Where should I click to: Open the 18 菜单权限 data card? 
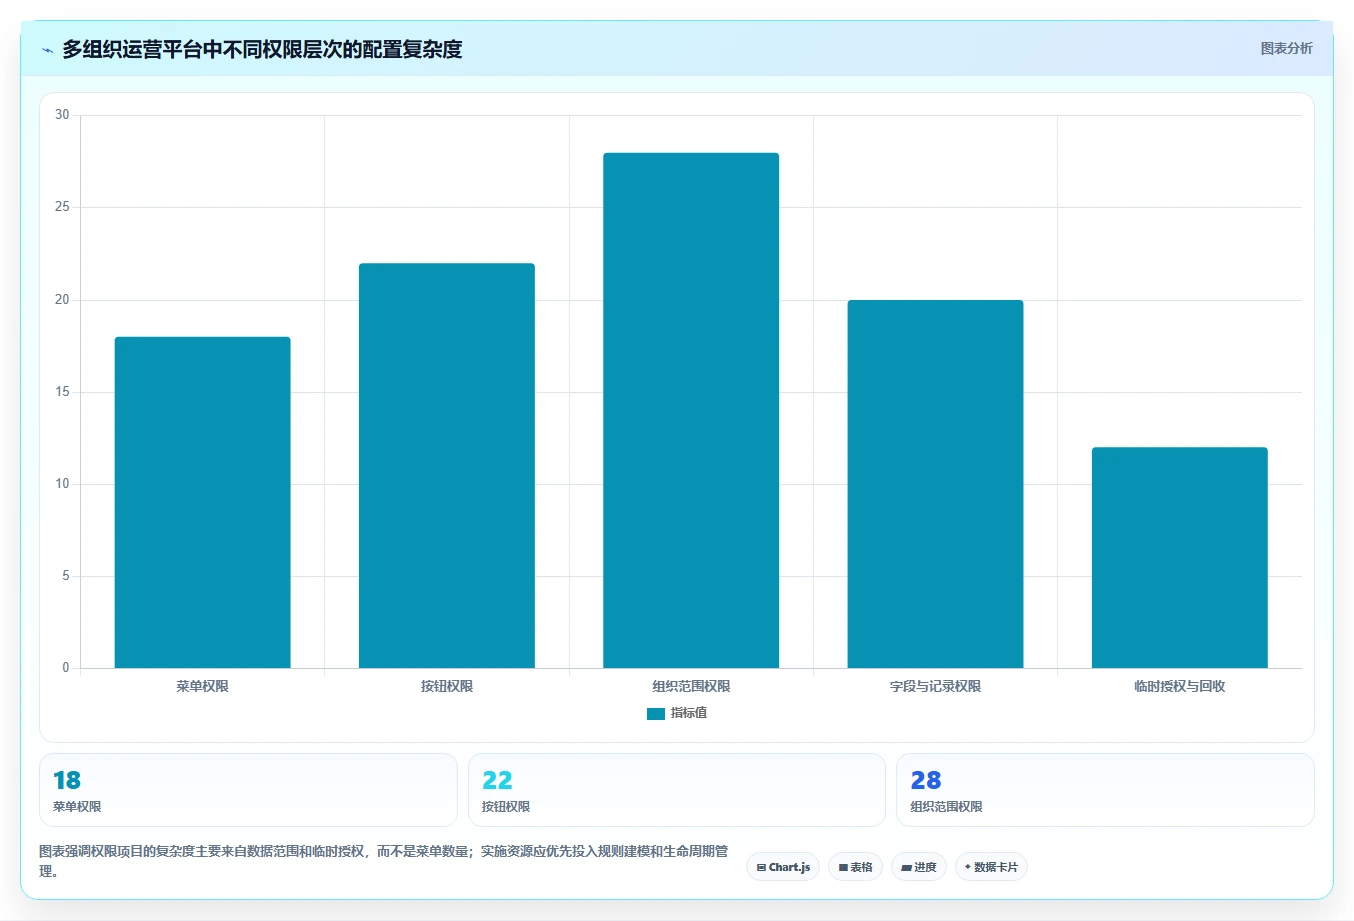(x=248, y=790)
